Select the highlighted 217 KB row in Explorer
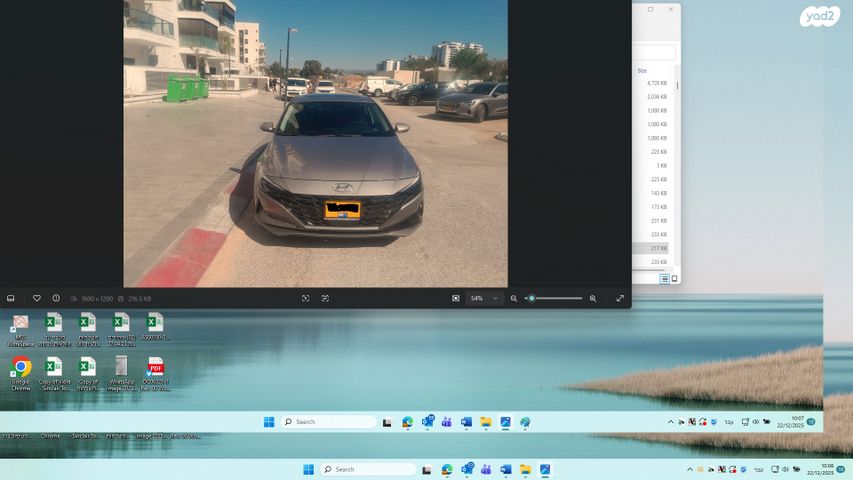853x480 pixels. [652, 248]
